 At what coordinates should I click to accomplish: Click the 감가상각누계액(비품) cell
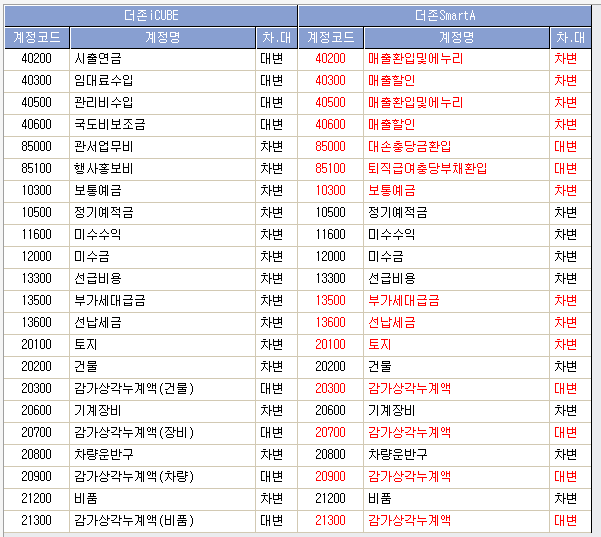(x=163, y=521)
